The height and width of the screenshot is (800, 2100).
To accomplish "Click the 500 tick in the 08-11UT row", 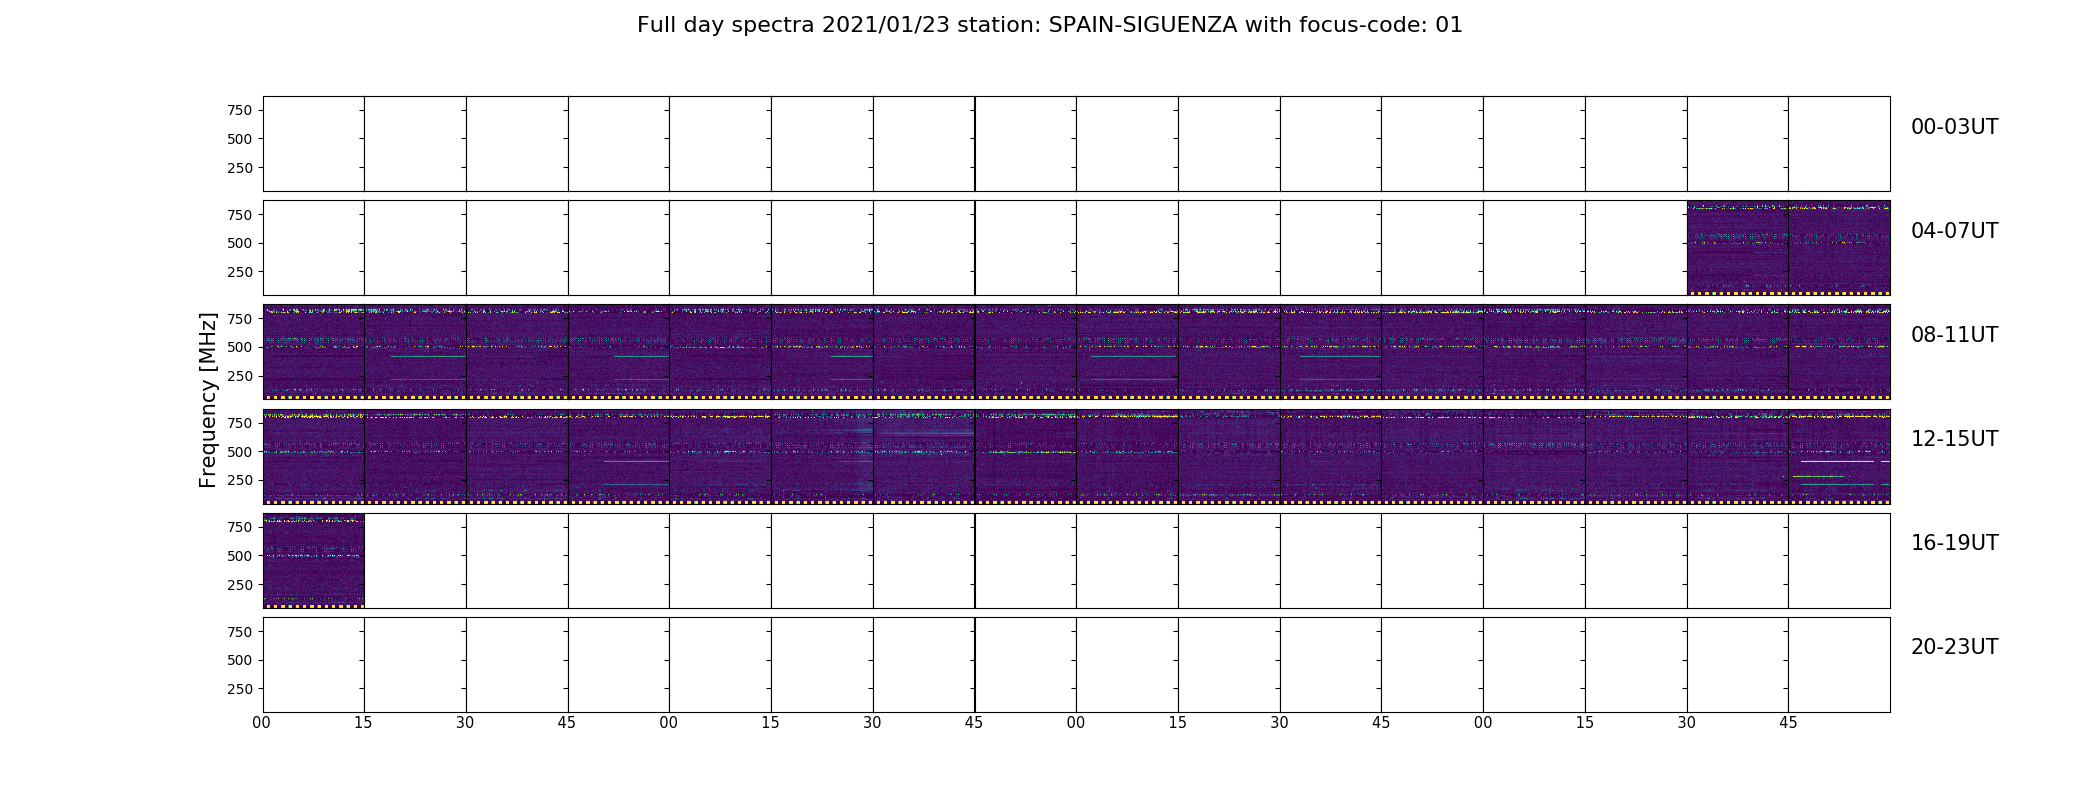I will tap(240, 347).
